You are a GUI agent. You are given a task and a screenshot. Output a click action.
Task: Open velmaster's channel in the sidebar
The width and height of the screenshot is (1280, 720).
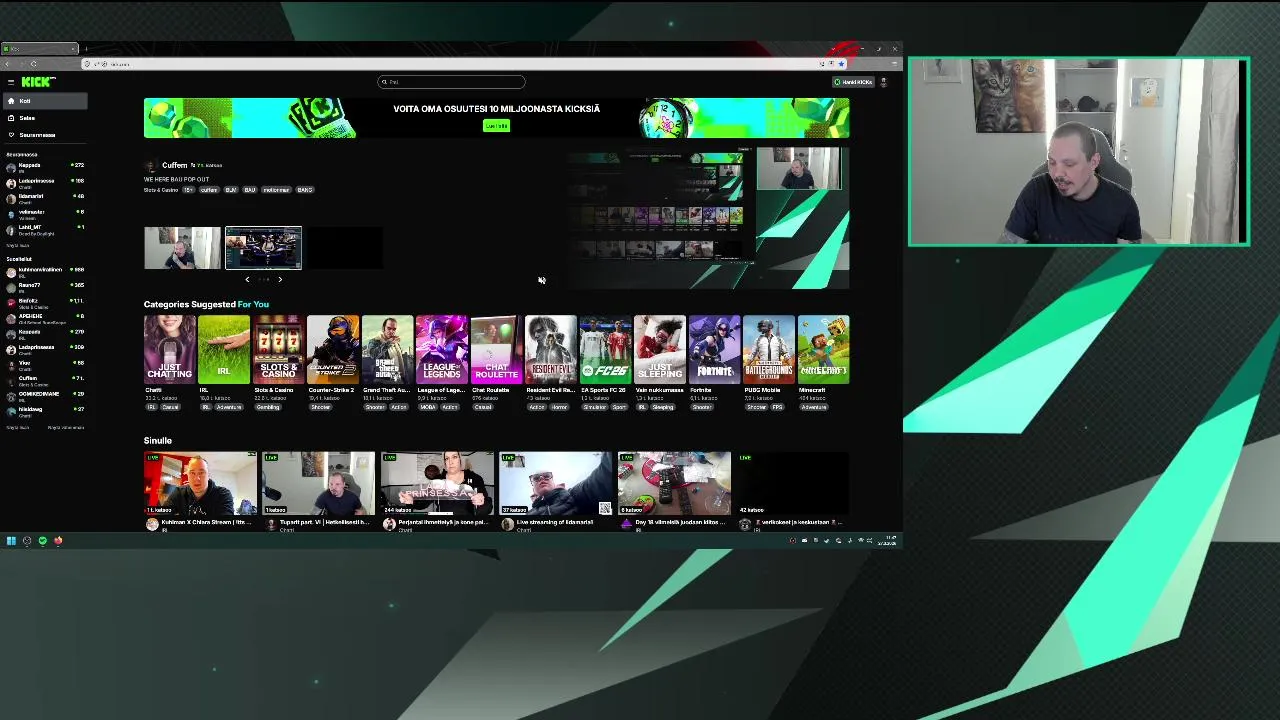pos(45,214)
